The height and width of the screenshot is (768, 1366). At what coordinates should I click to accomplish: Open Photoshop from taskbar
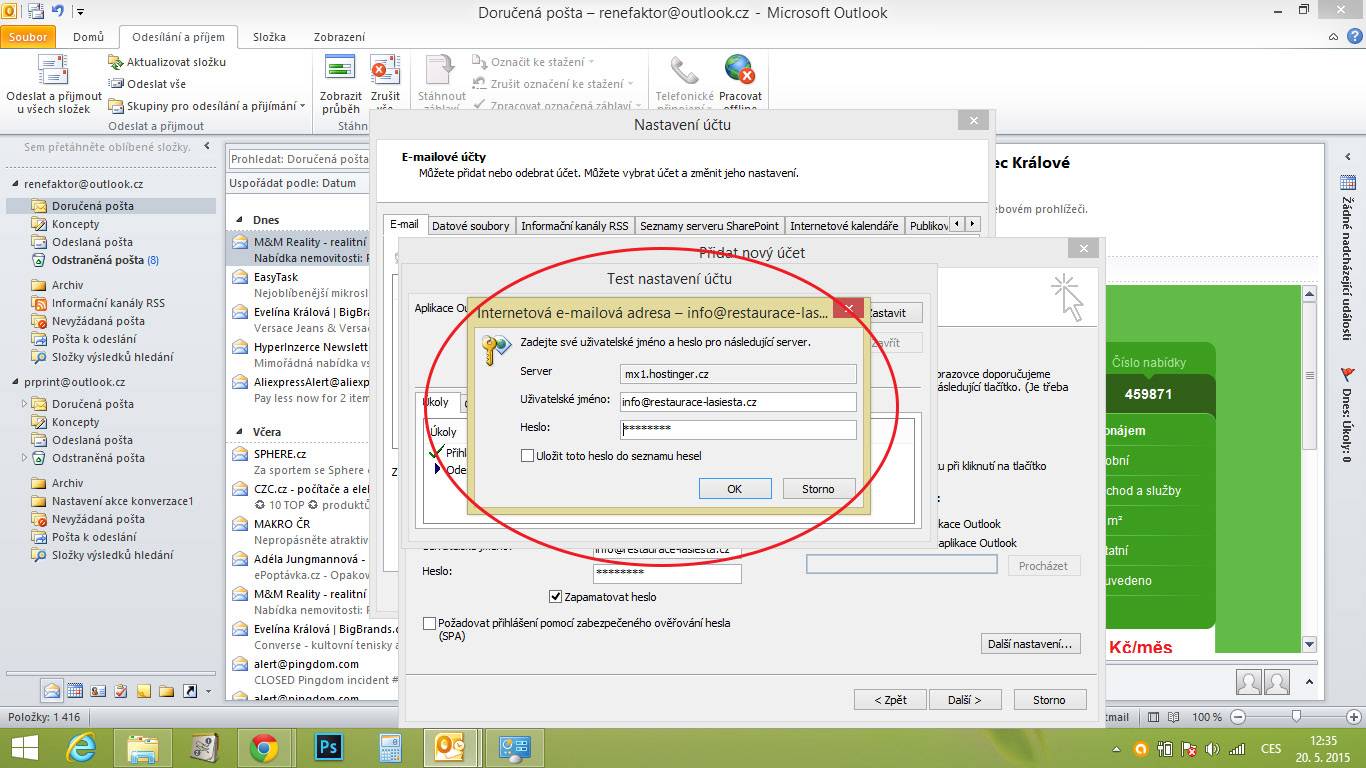[327, 747]
